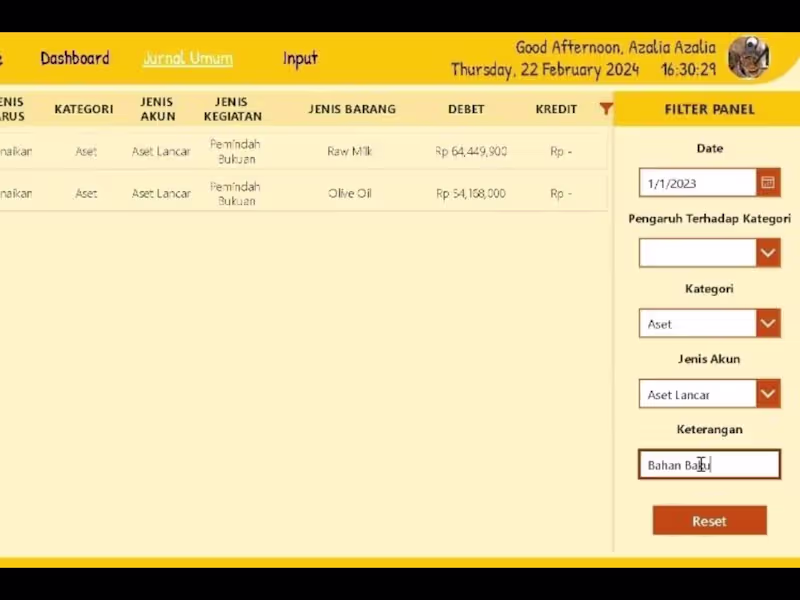Open the Dashboard menu item
Screen dimensions: 800x600
point(75,58)
